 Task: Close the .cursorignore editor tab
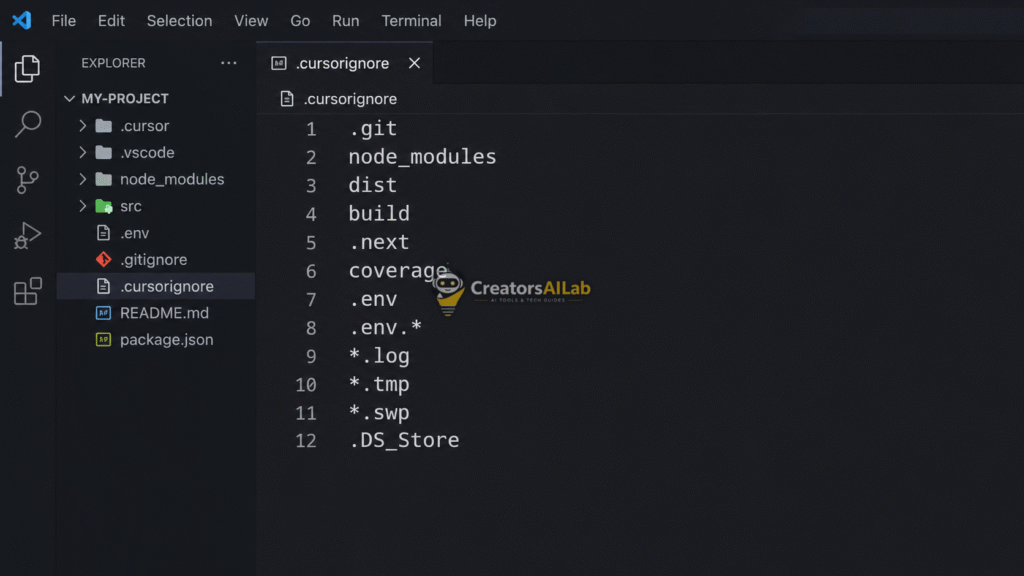(x=414, y=63)
